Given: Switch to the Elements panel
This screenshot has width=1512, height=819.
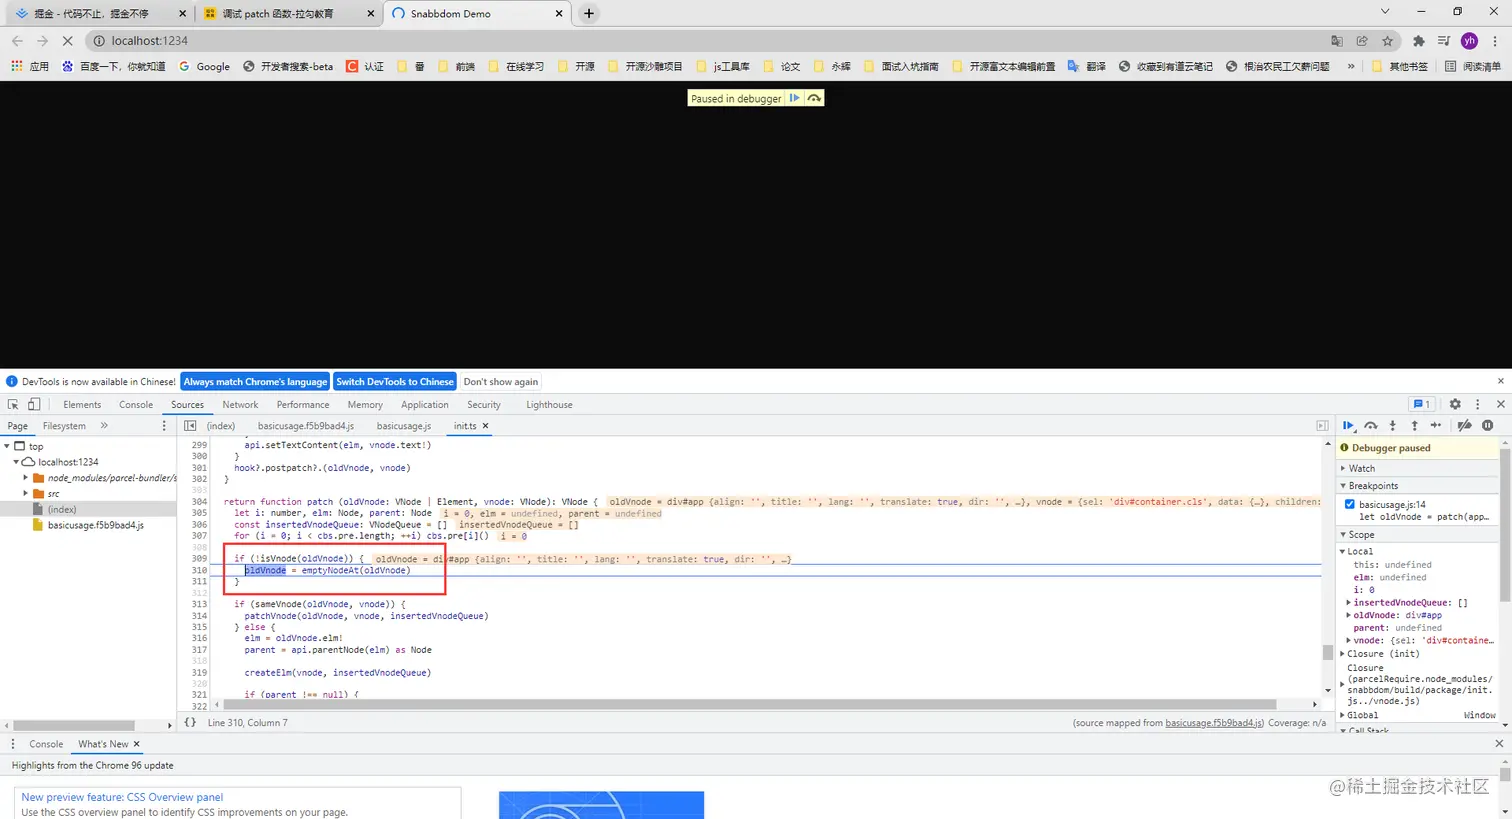Looking at the screenshot, I should coord(82,405).
